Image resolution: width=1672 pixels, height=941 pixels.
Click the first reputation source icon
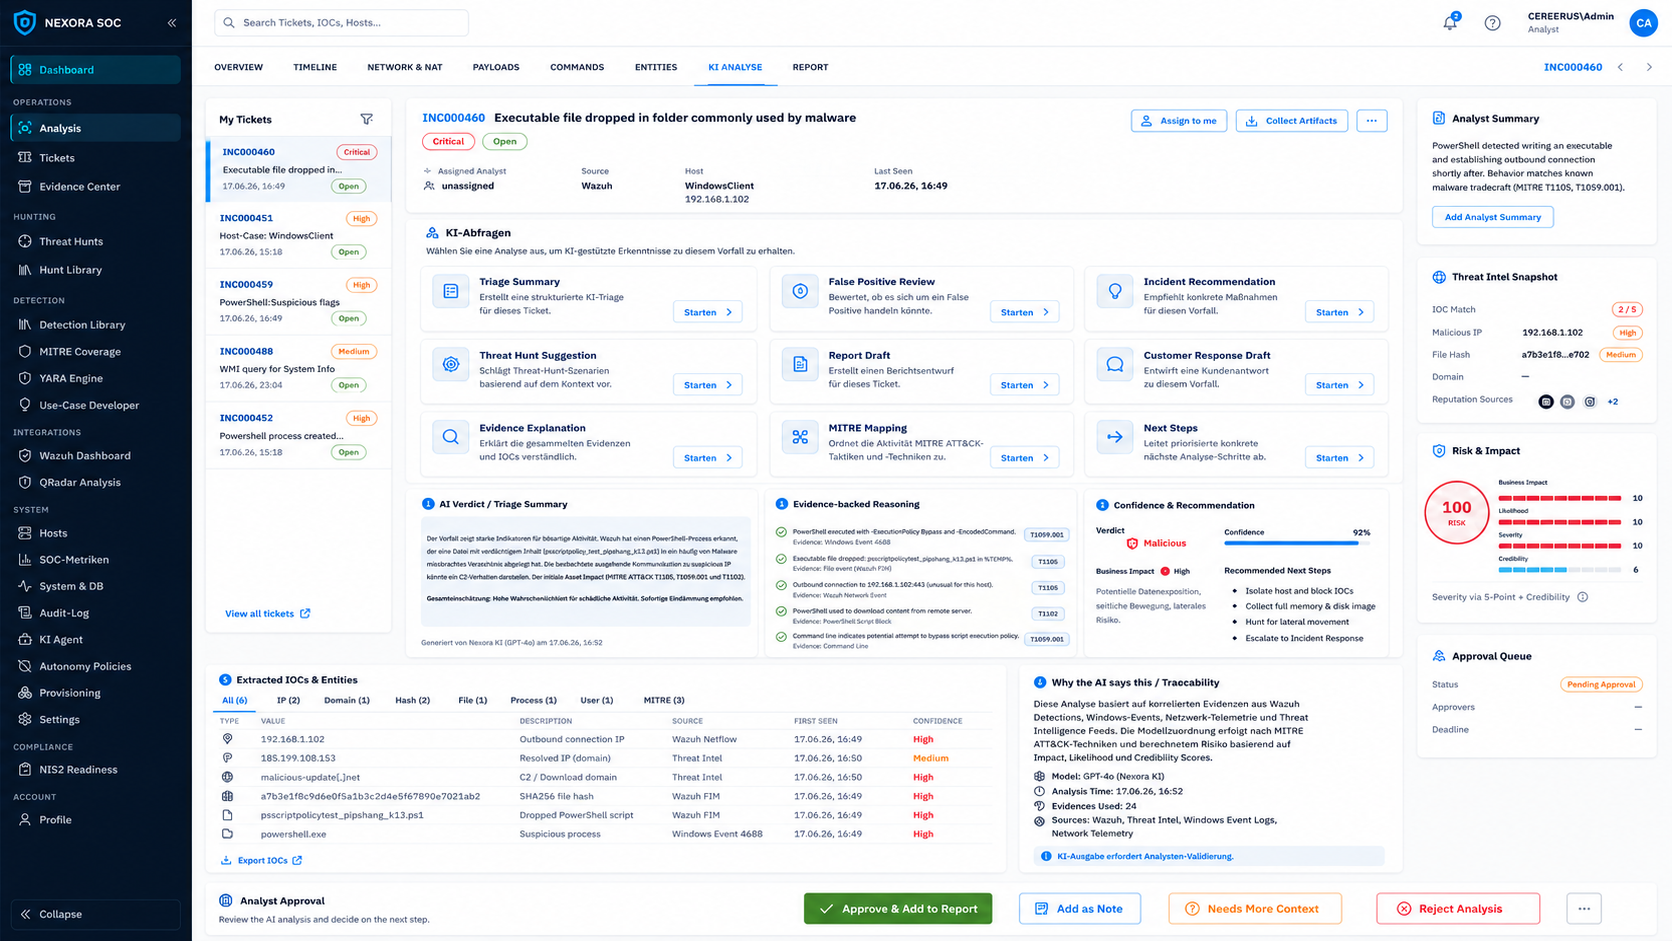(1546, 401)
